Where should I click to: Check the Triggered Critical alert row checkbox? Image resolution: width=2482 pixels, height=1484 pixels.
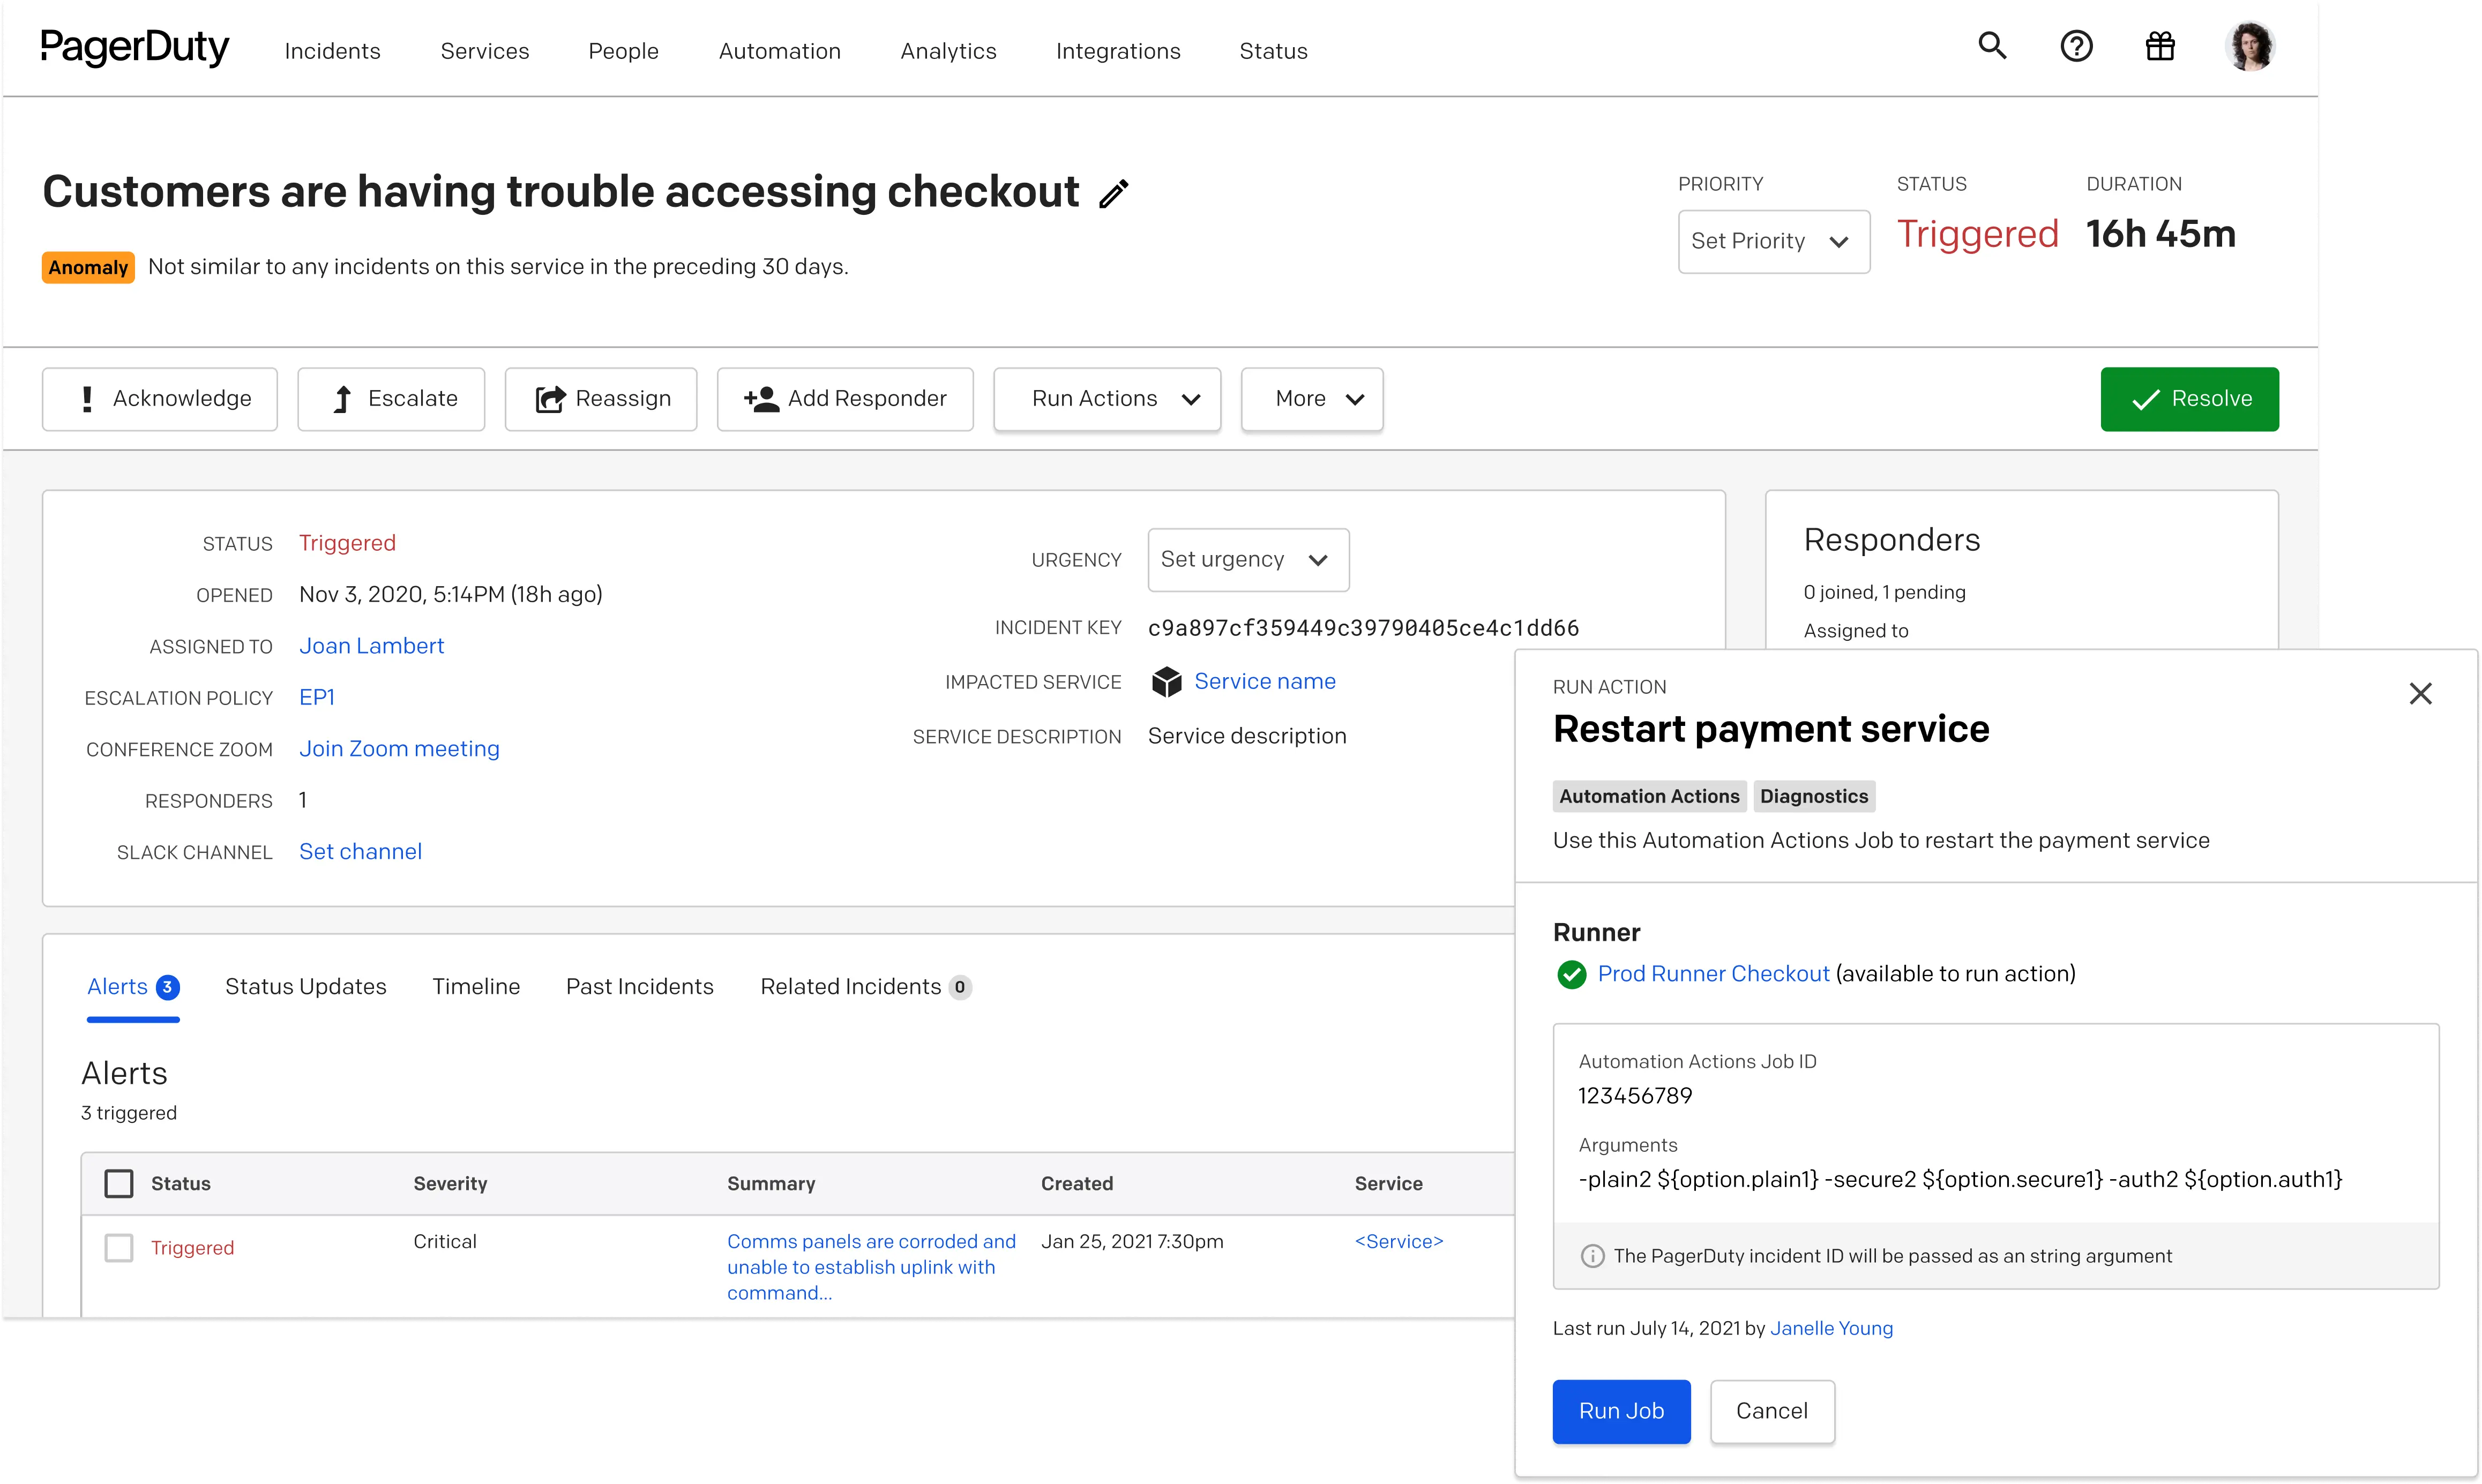[119, 1248]
